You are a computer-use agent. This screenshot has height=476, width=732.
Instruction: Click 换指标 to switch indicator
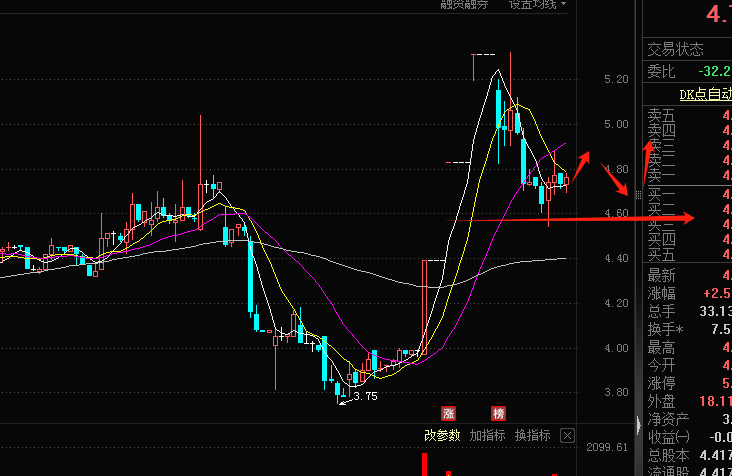coord(532,435)
